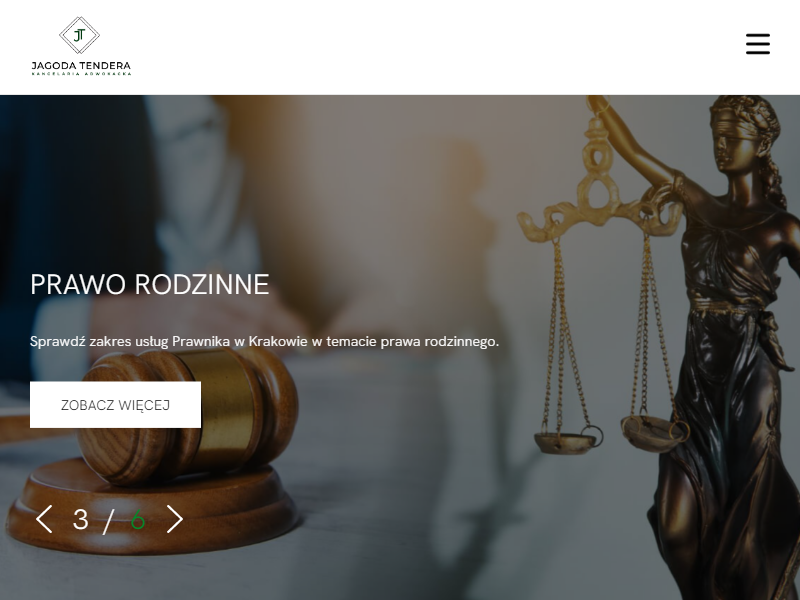Screen dimensions: 800x600
Task: Click the Kancelaria Adwokacka green subtitle
Action: [81, 74]
